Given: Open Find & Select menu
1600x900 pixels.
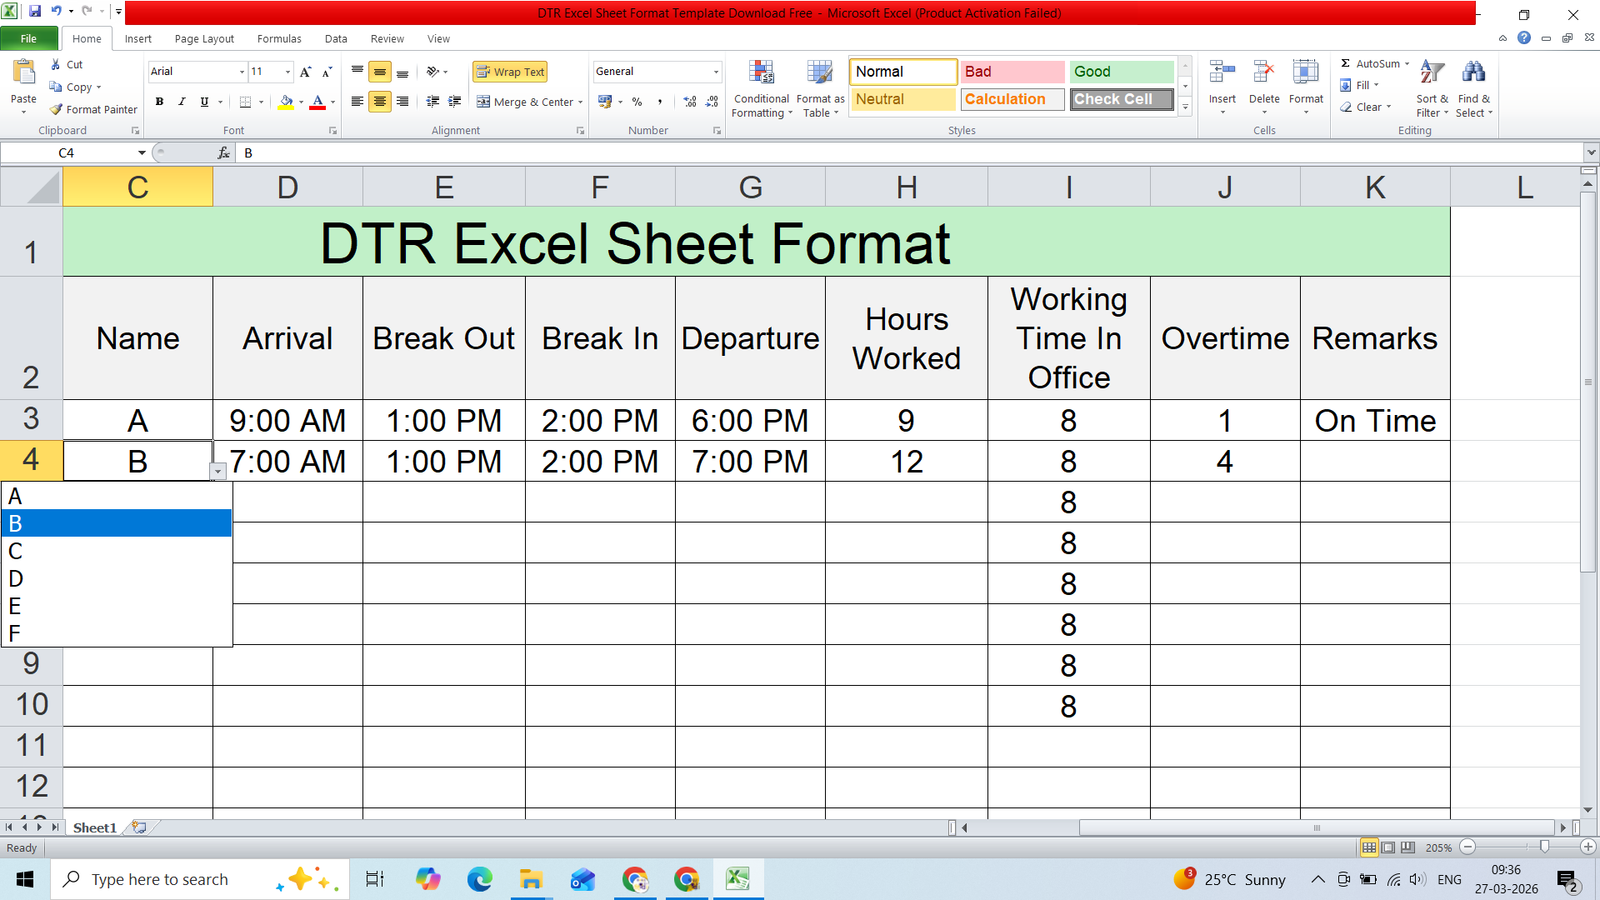Looking at the screenshot, I should [1474, 89].
